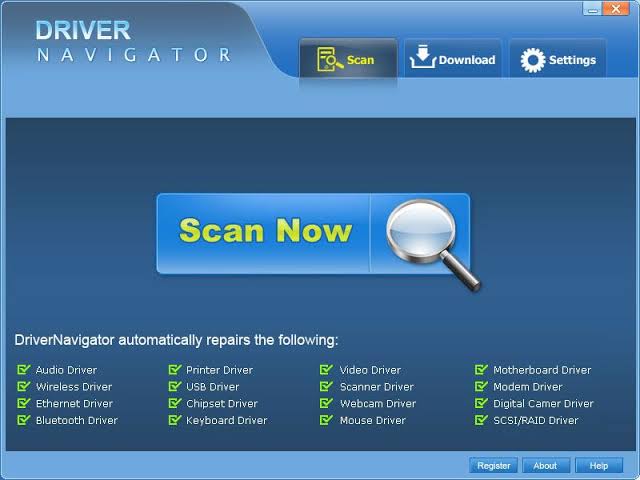Click the "Video Driver" text
The image size is (640, 480).
[x=370, y=370]
